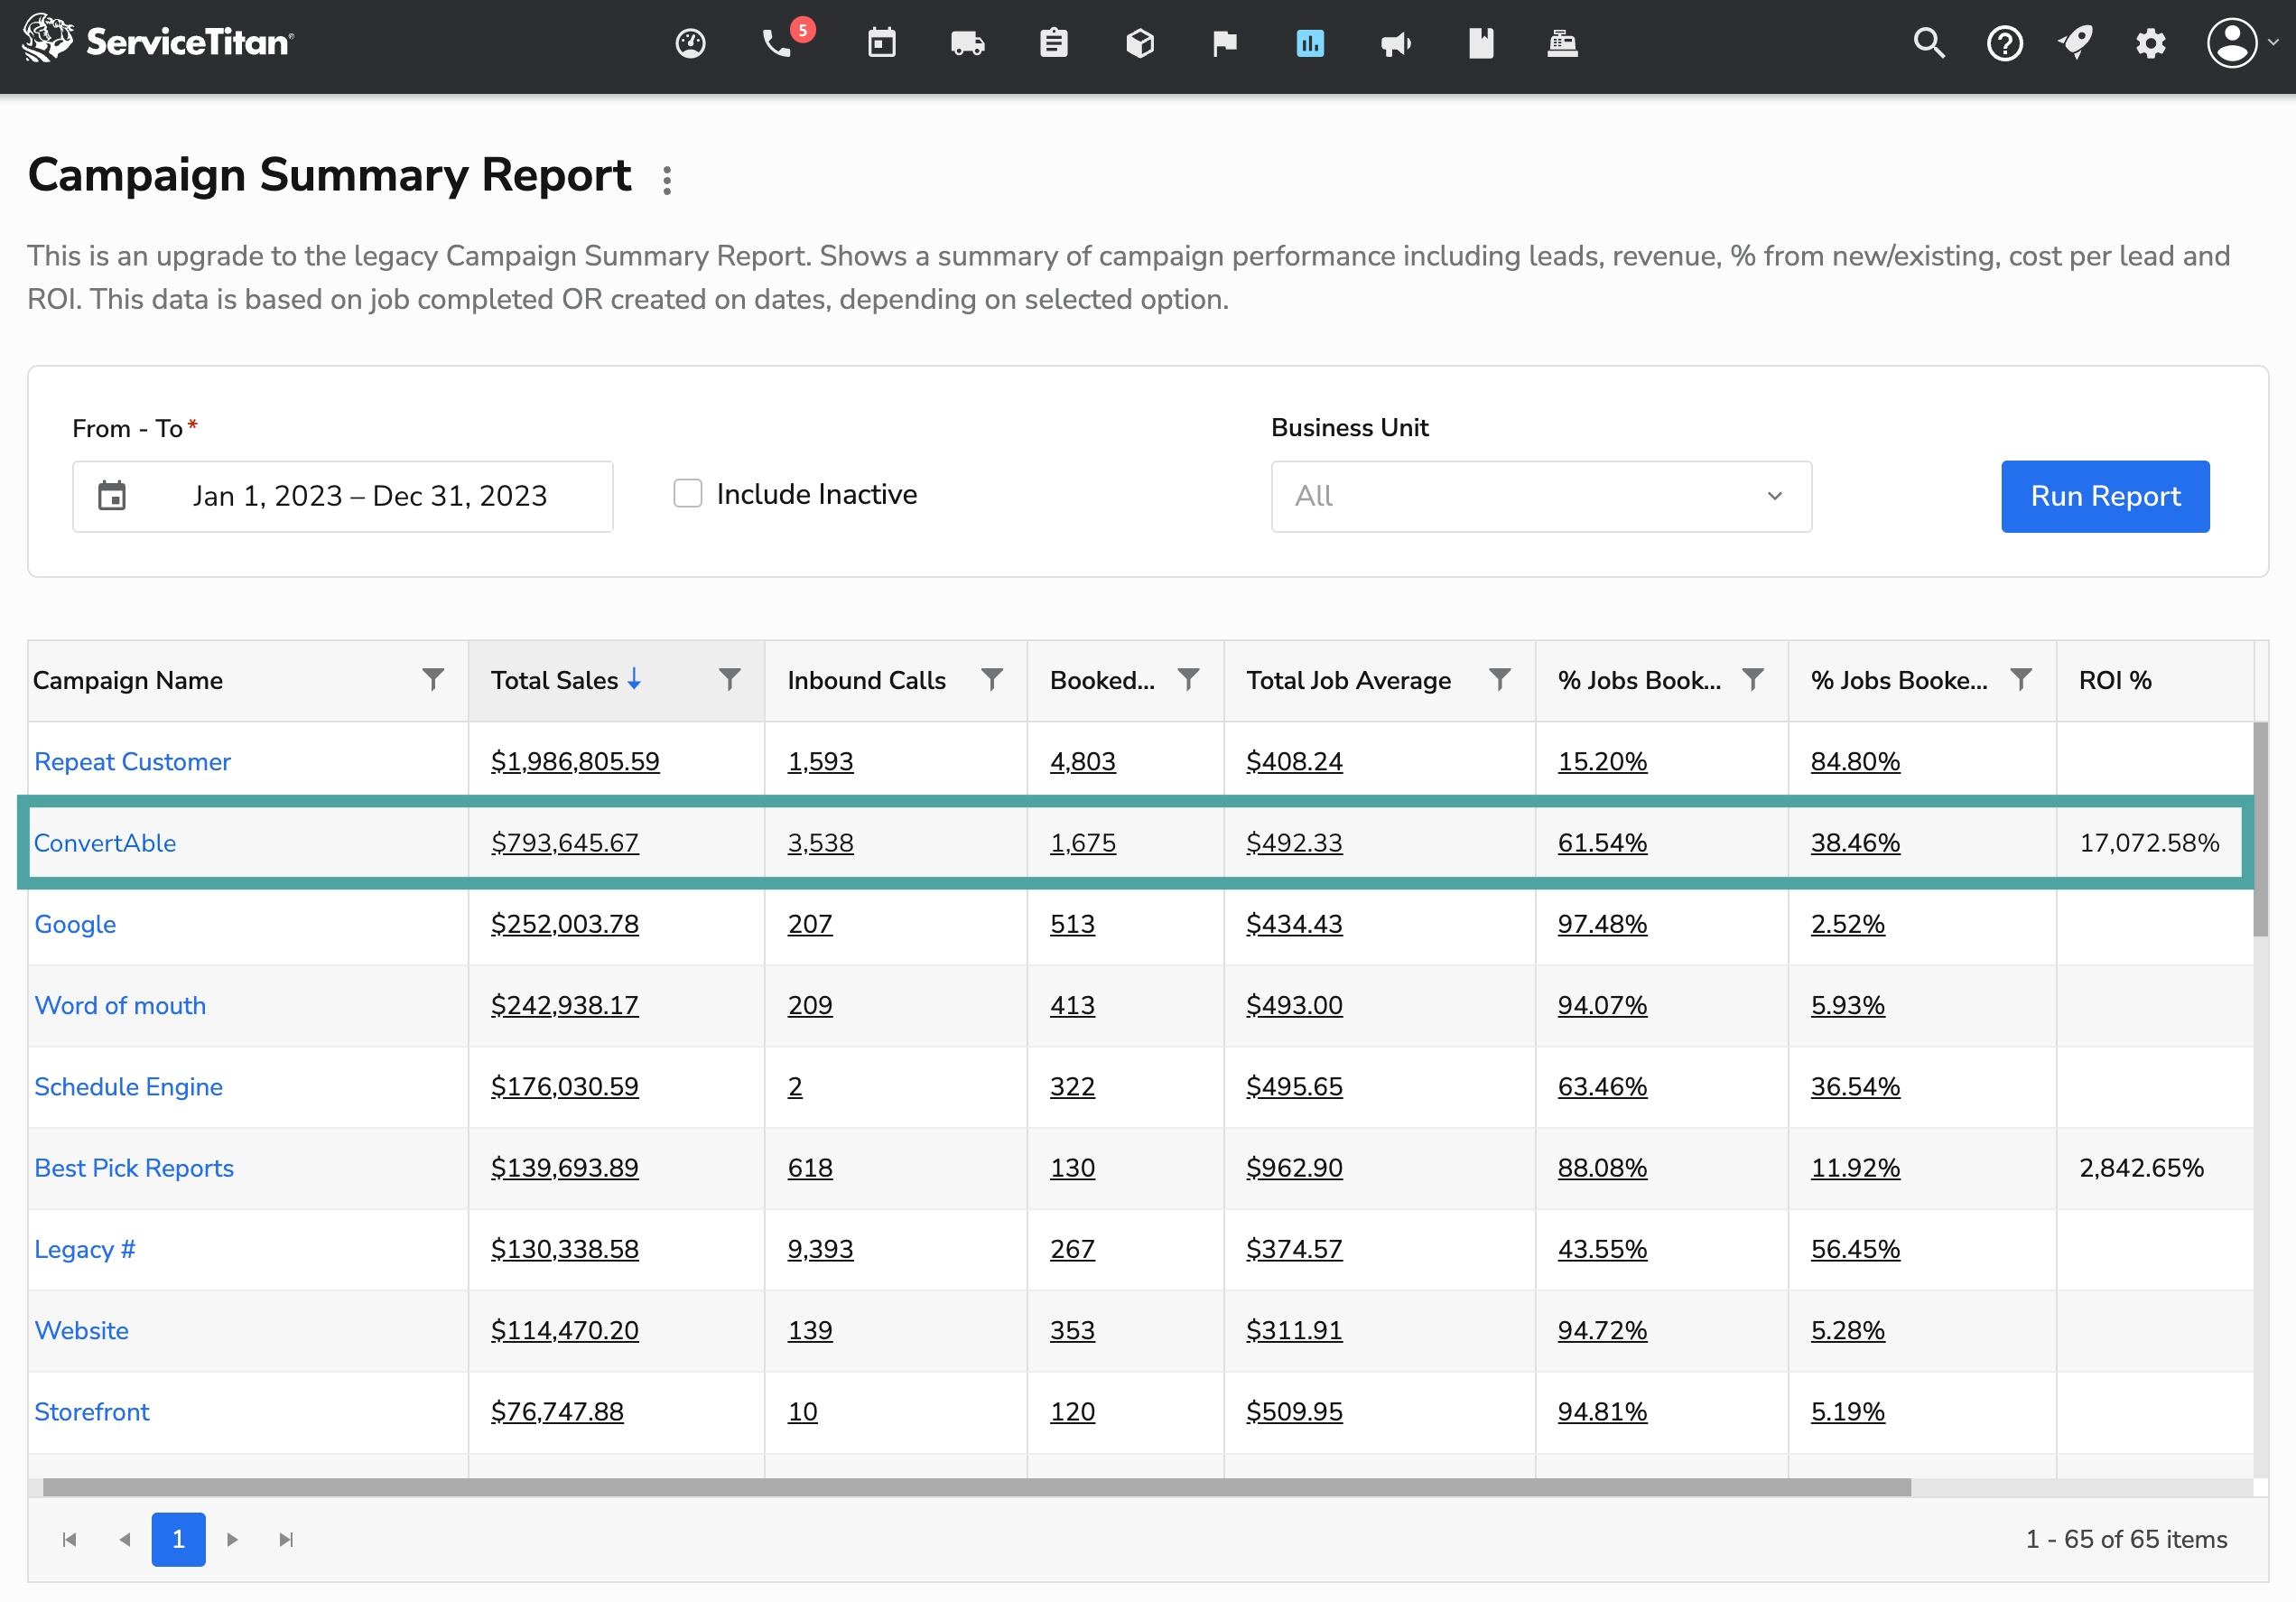
Task: Open the clipboard icon in top nav
Action: coord(1054,43)
